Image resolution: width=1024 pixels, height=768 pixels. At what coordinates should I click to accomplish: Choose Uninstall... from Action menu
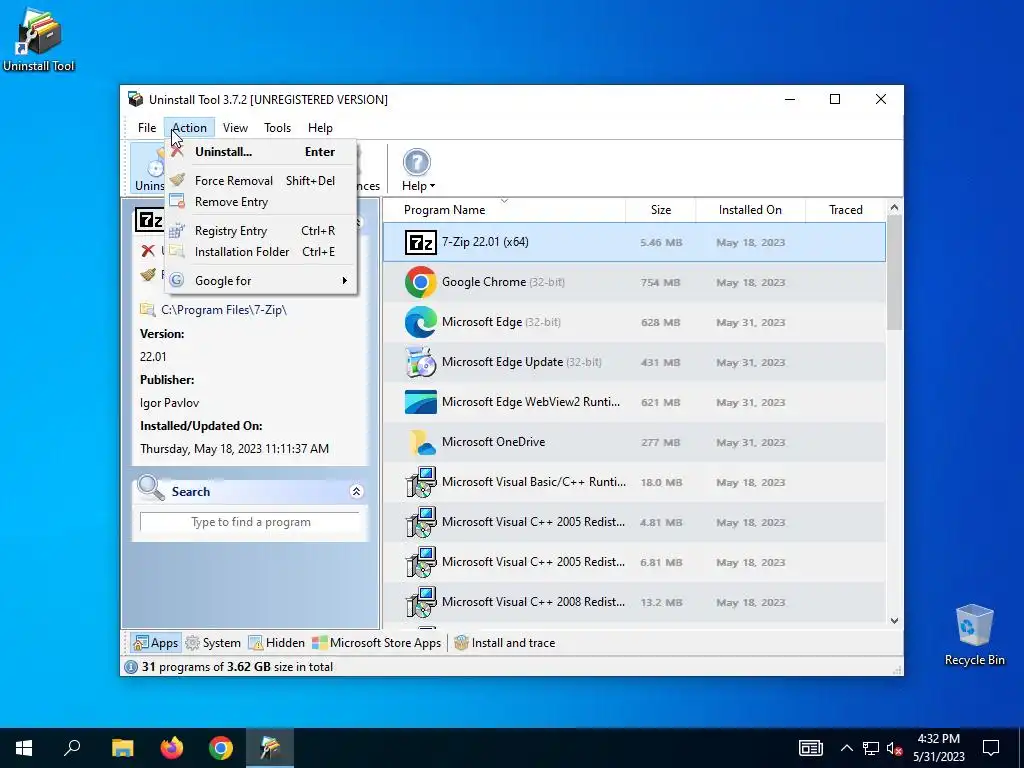click(261, 152)
